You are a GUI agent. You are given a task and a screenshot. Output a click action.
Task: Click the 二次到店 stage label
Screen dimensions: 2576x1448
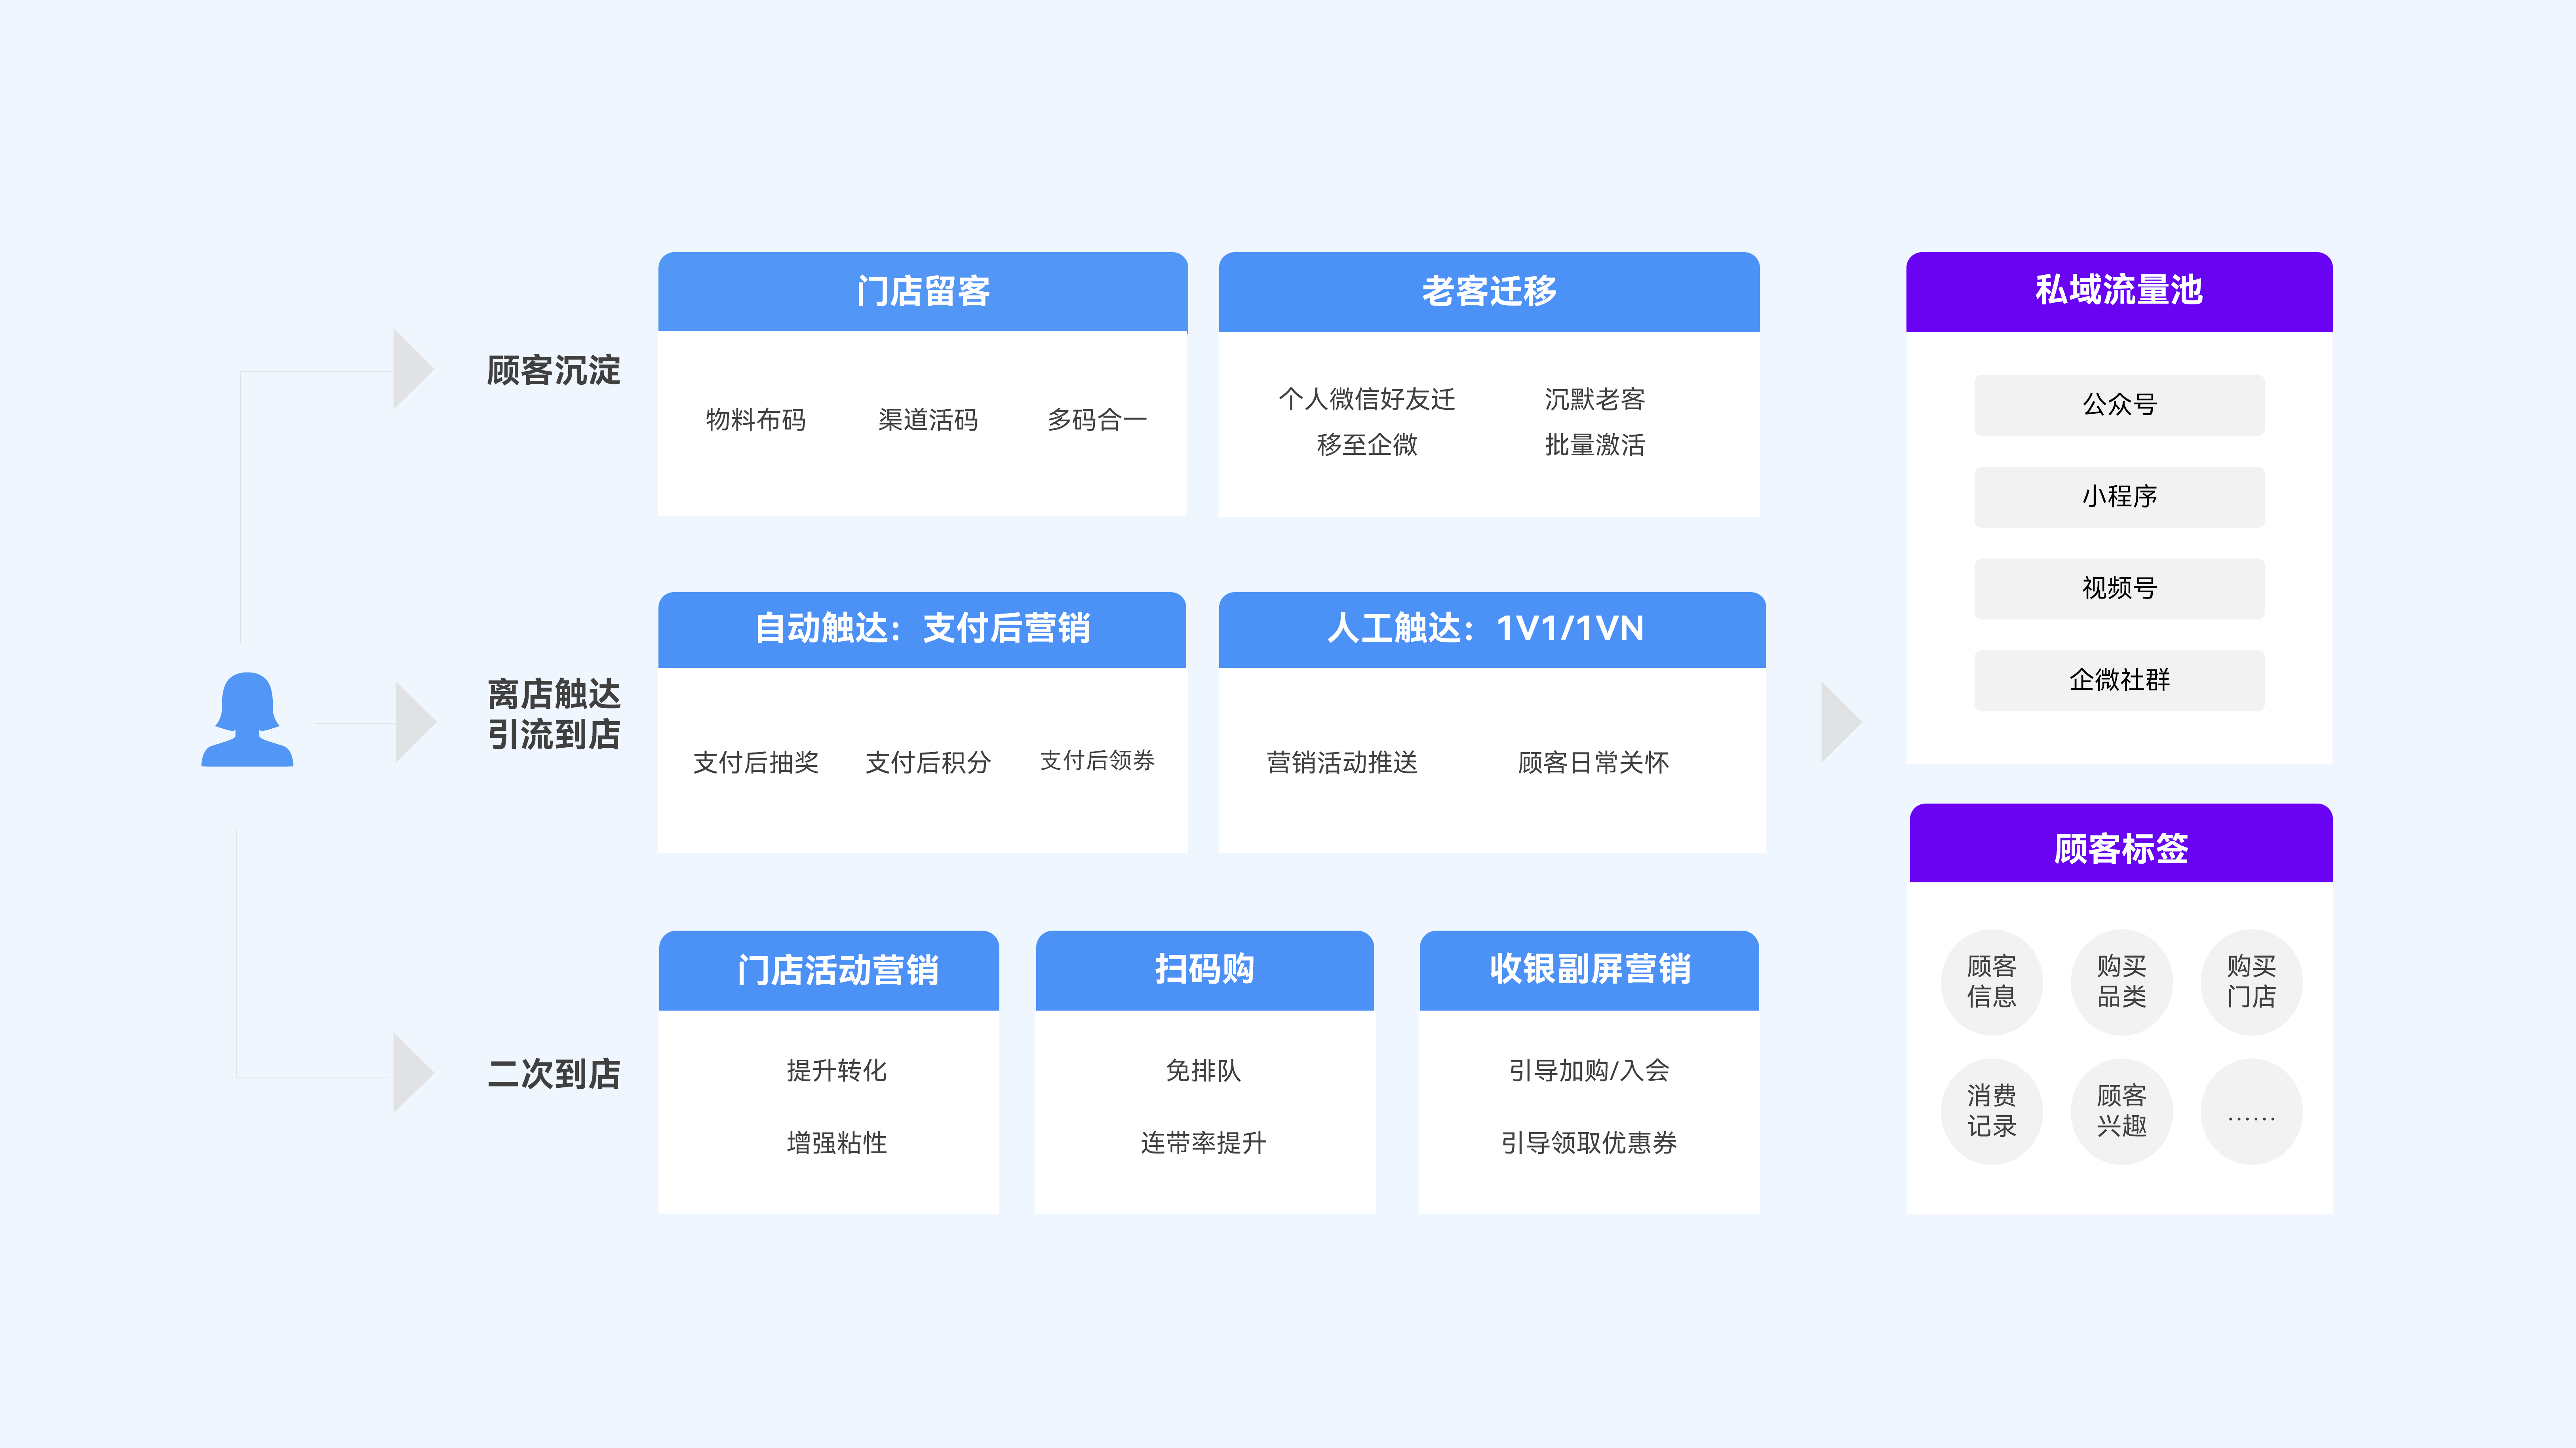click(553, 1074)
